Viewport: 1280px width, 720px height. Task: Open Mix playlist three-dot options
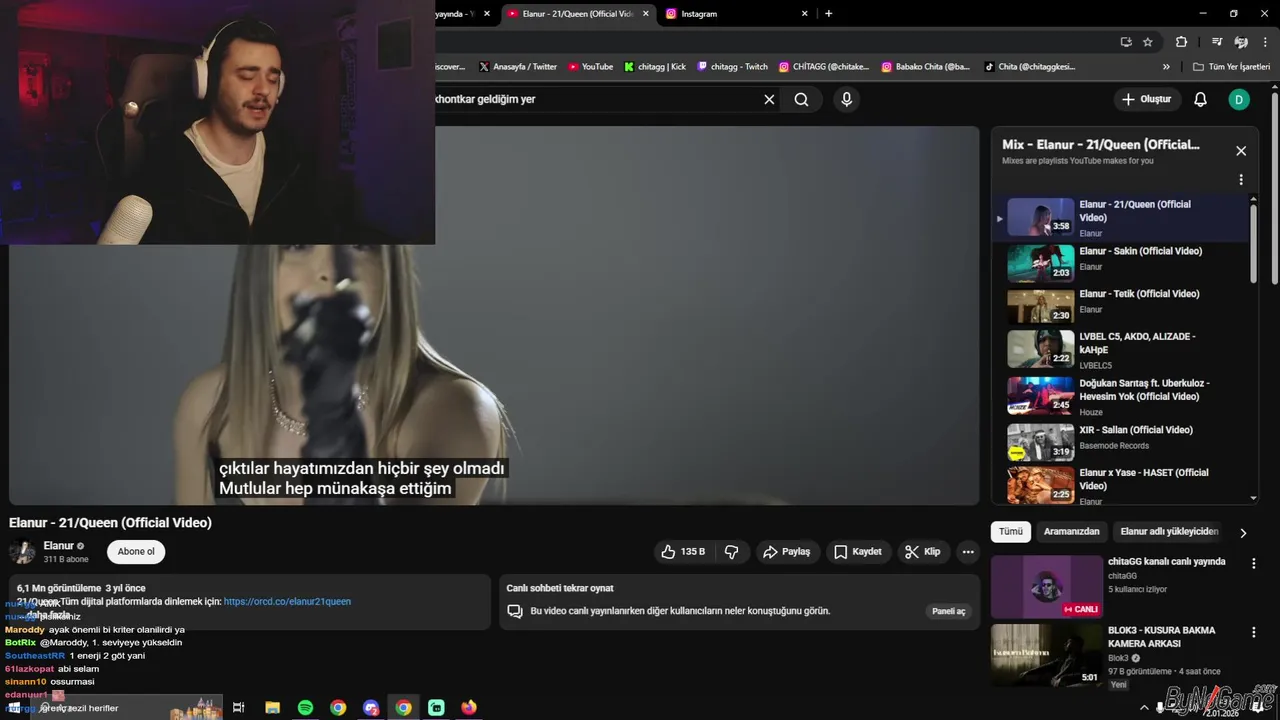click(1241, 180)
